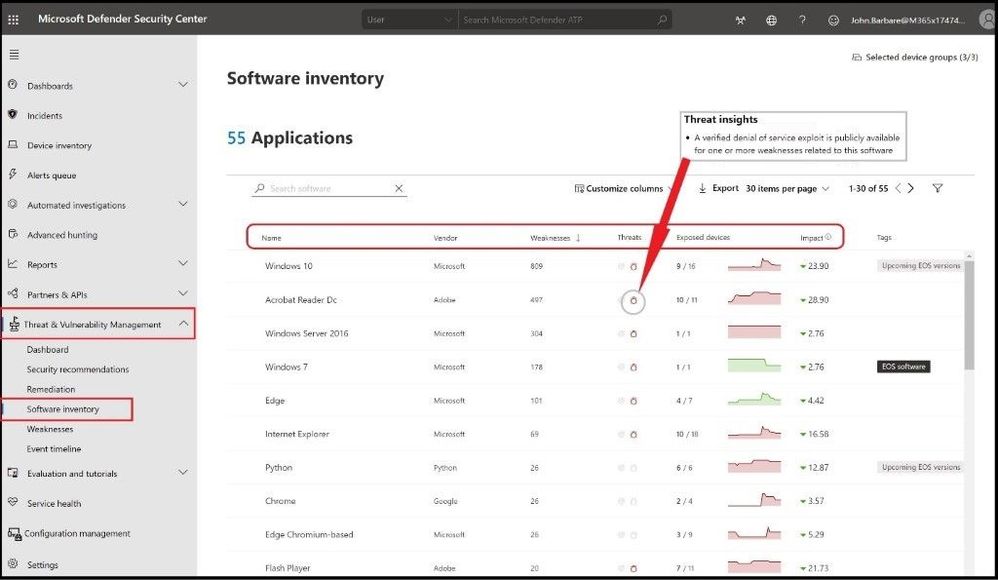Clear the software search box
The width and height of the screenshot is (998, 580).
pyautogui.click(x=398, y=188)
